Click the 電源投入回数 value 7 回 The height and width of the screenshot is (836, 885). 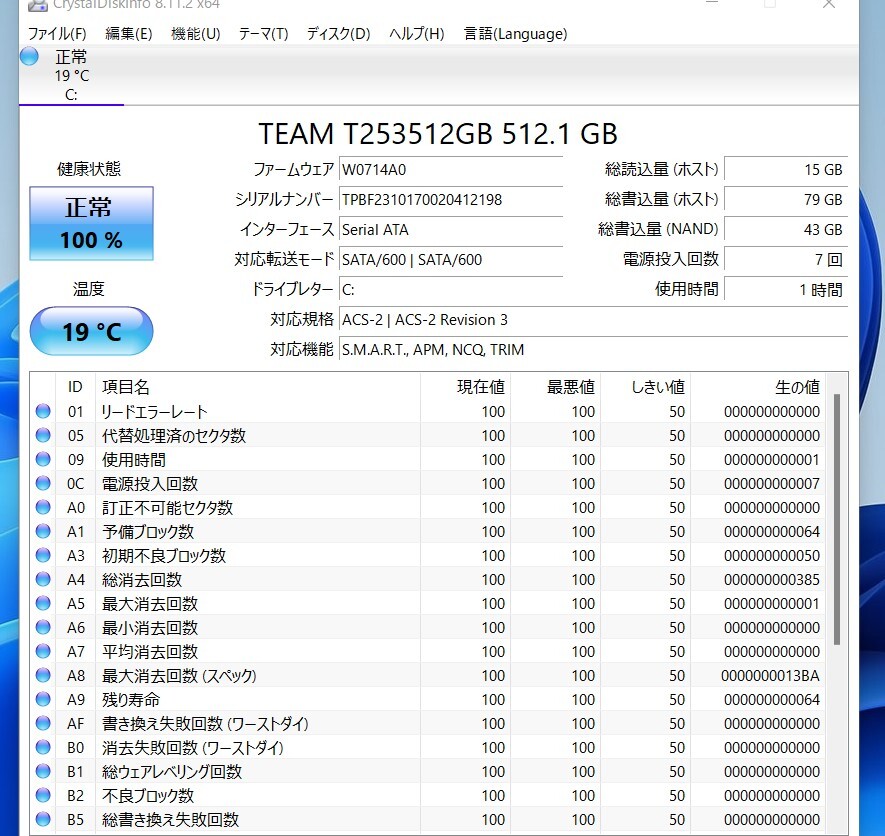[x=786, y=260]
